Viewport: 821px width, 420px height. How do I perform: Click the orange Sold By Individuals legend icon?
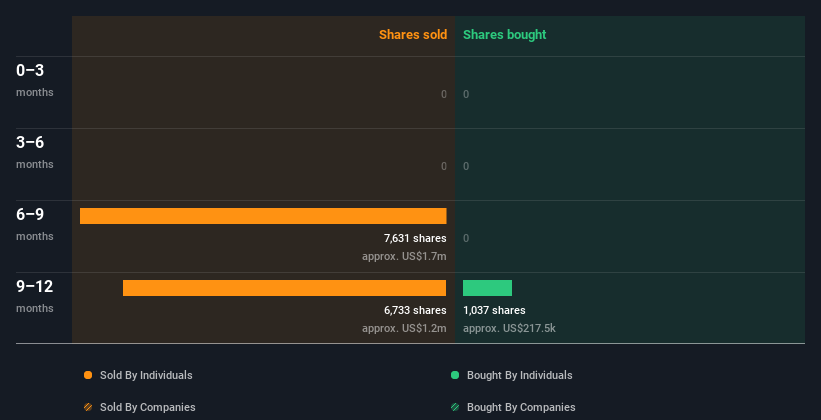[x=88, y=375]
